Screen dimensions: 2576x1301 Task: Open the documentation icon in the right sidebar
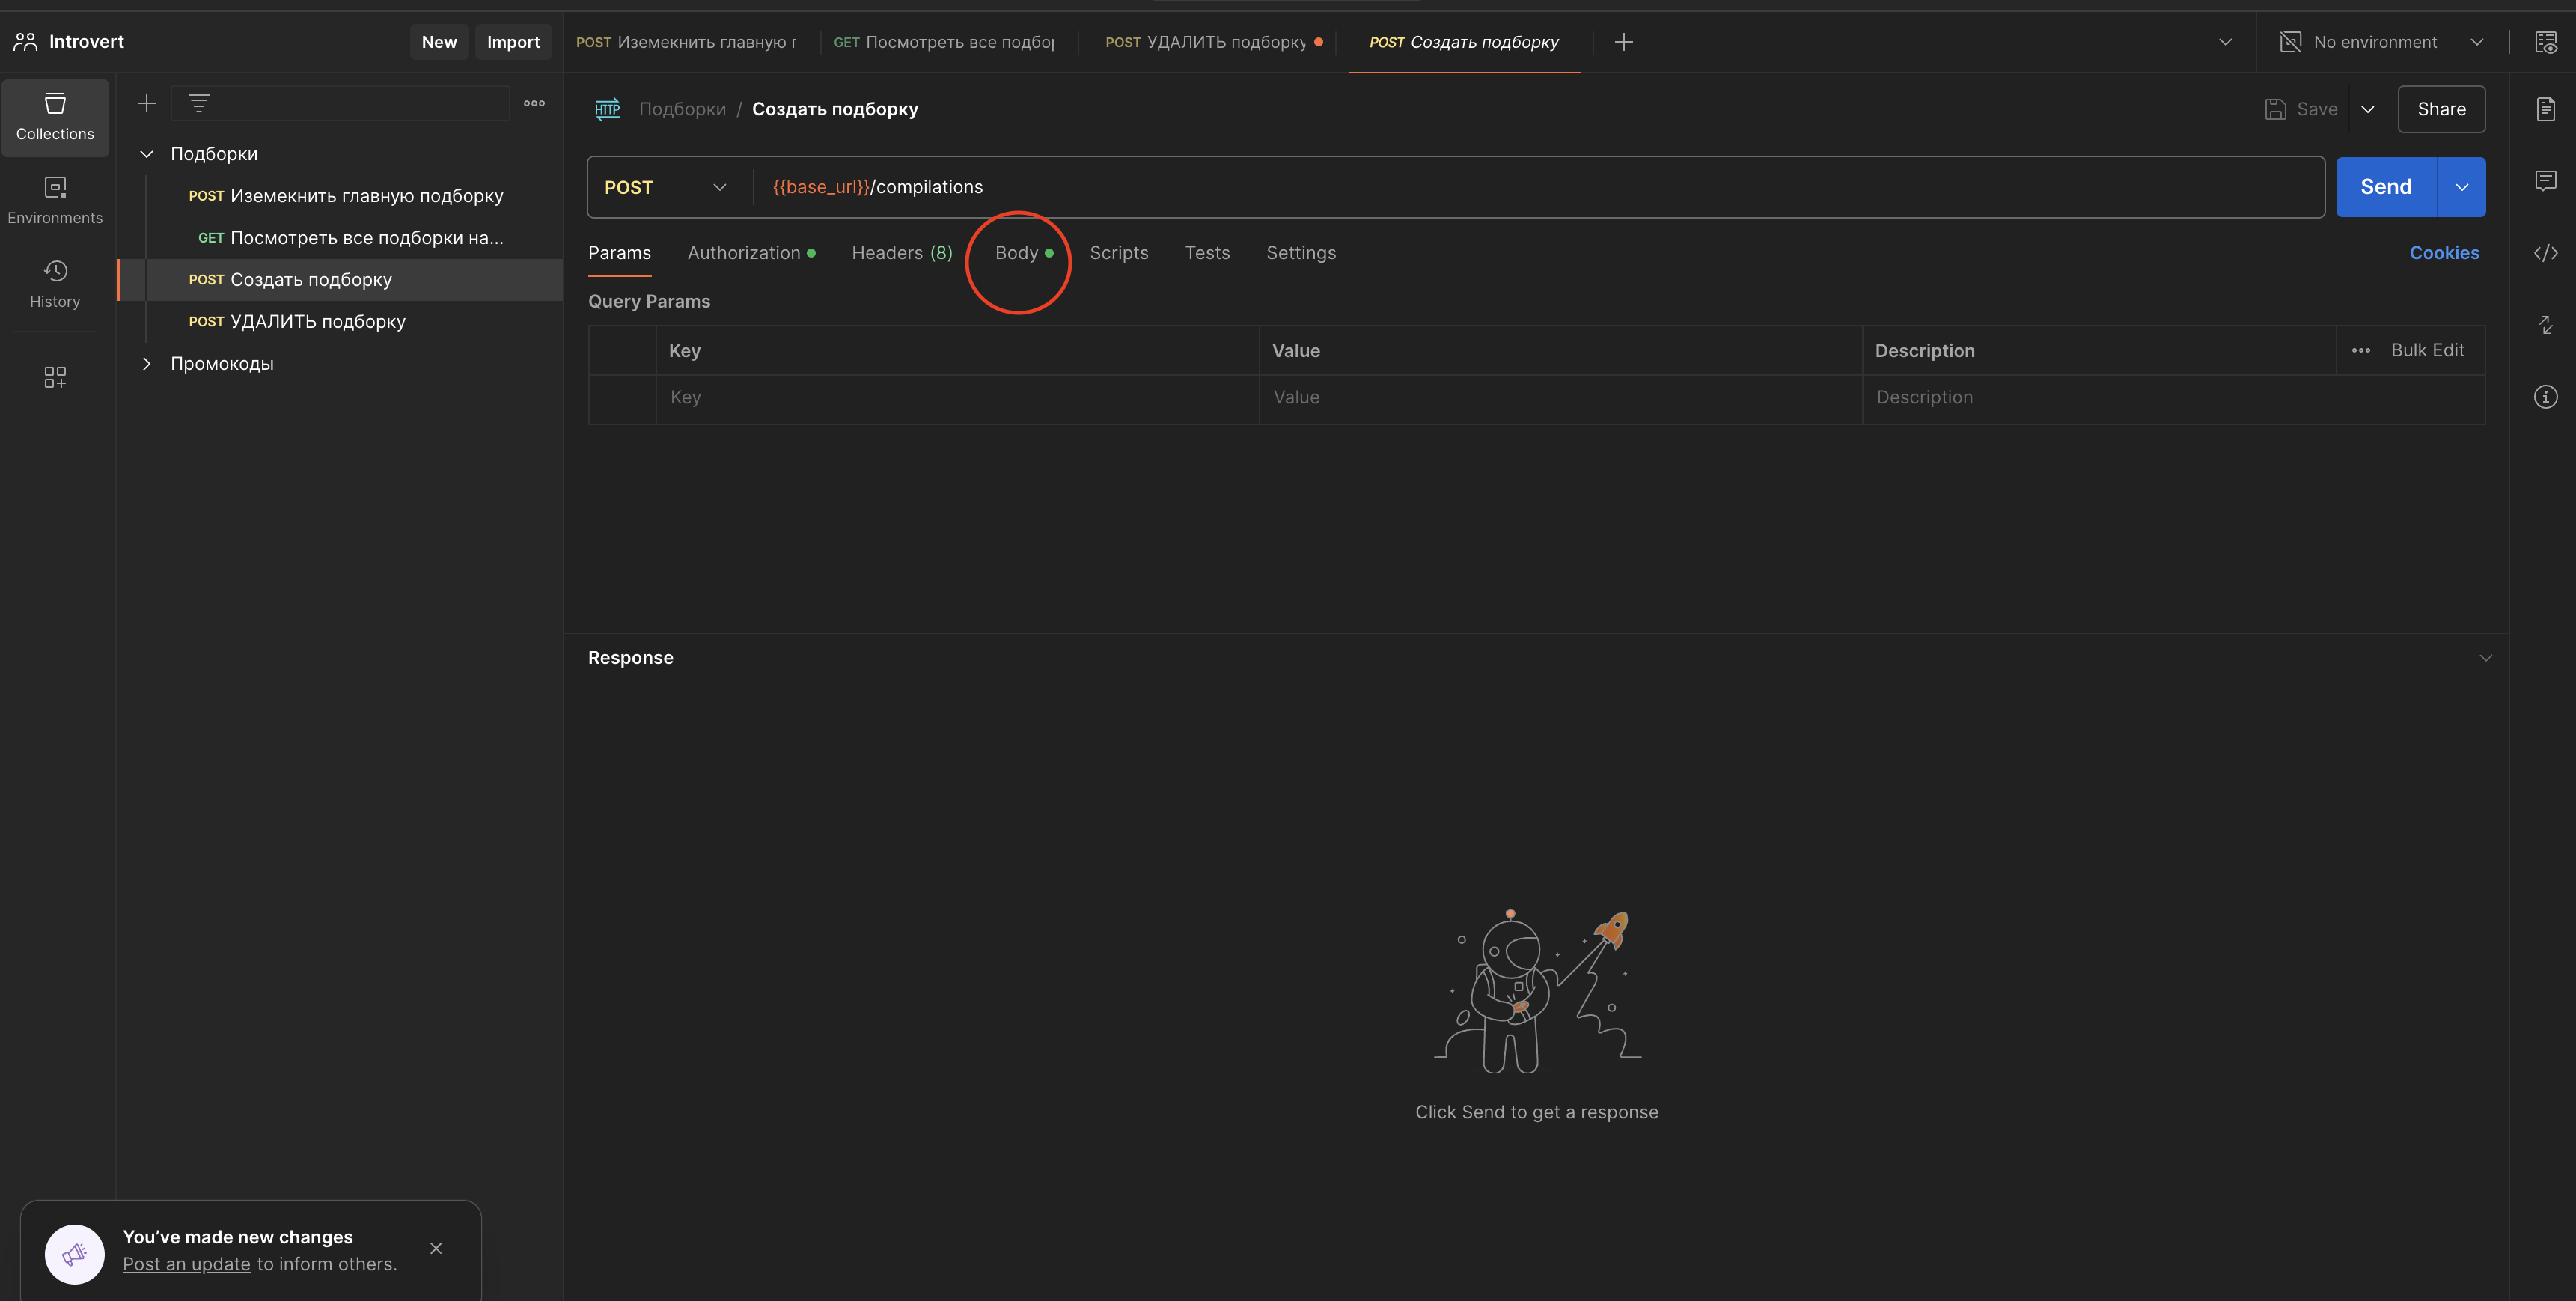pos(2545,109)
